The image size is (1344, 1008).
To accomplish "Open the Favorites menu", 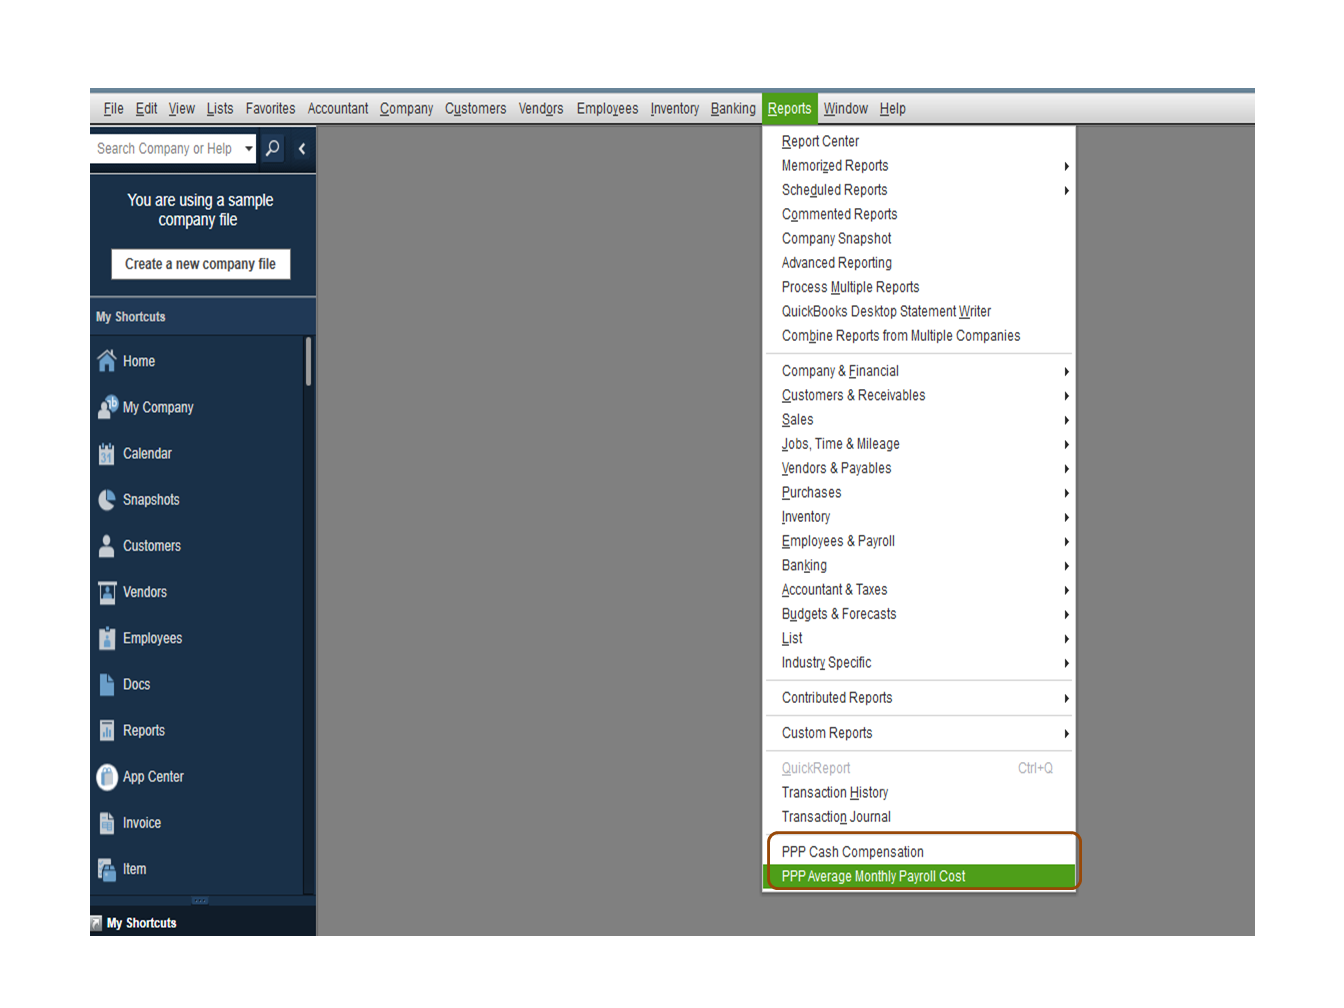I will pos(270,108).
